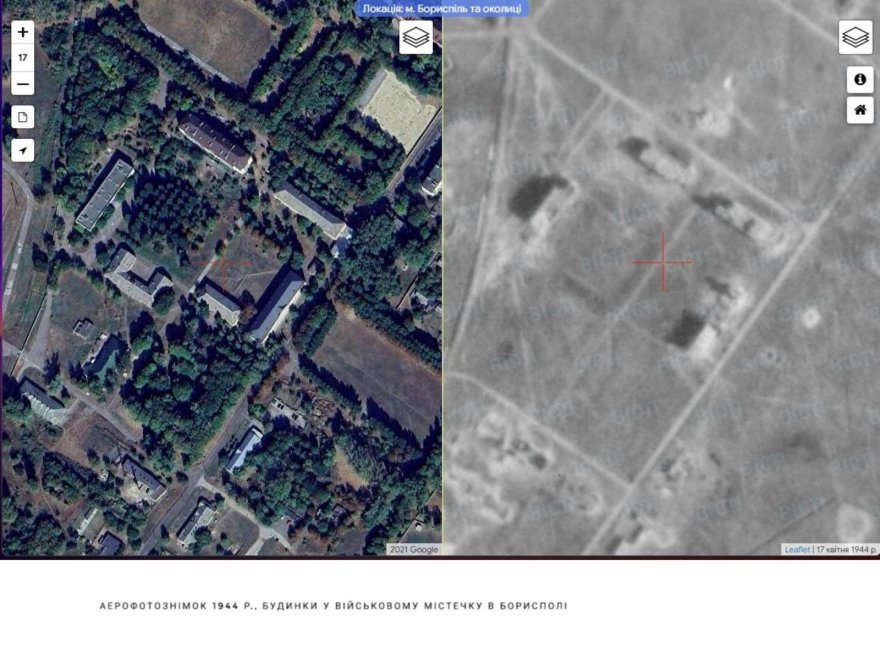Open layers switcher on 1944 aerial map

point(855,37)
